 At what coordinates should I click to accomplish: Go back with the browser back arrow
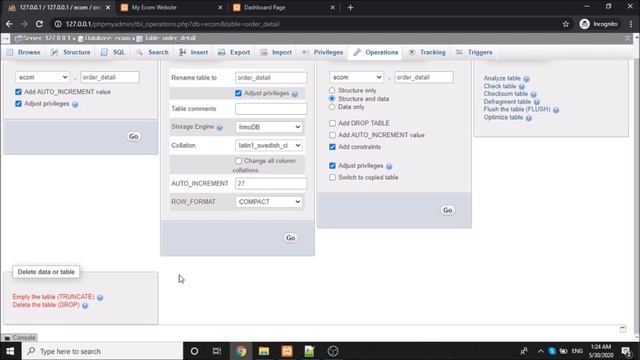pyautogui.click(x=9, y=24)
